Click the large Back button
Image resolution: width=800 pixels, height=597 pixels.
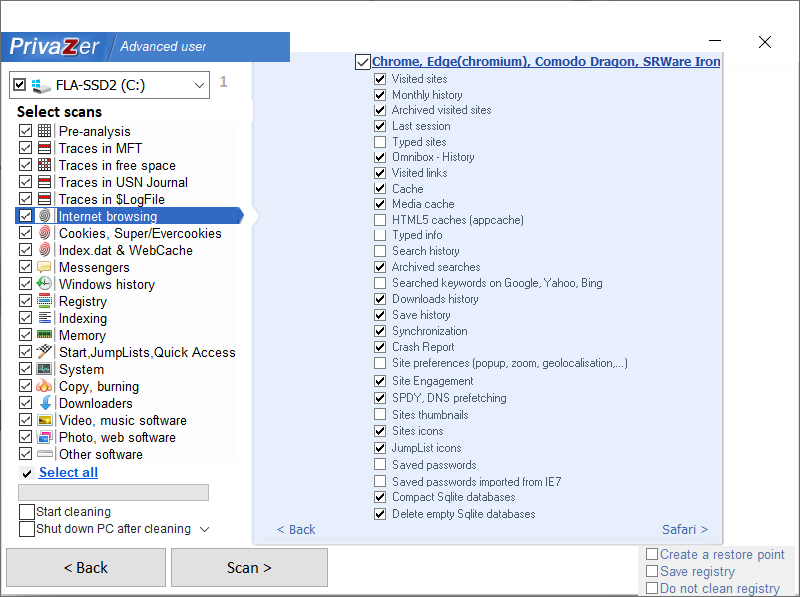(86, 567)
